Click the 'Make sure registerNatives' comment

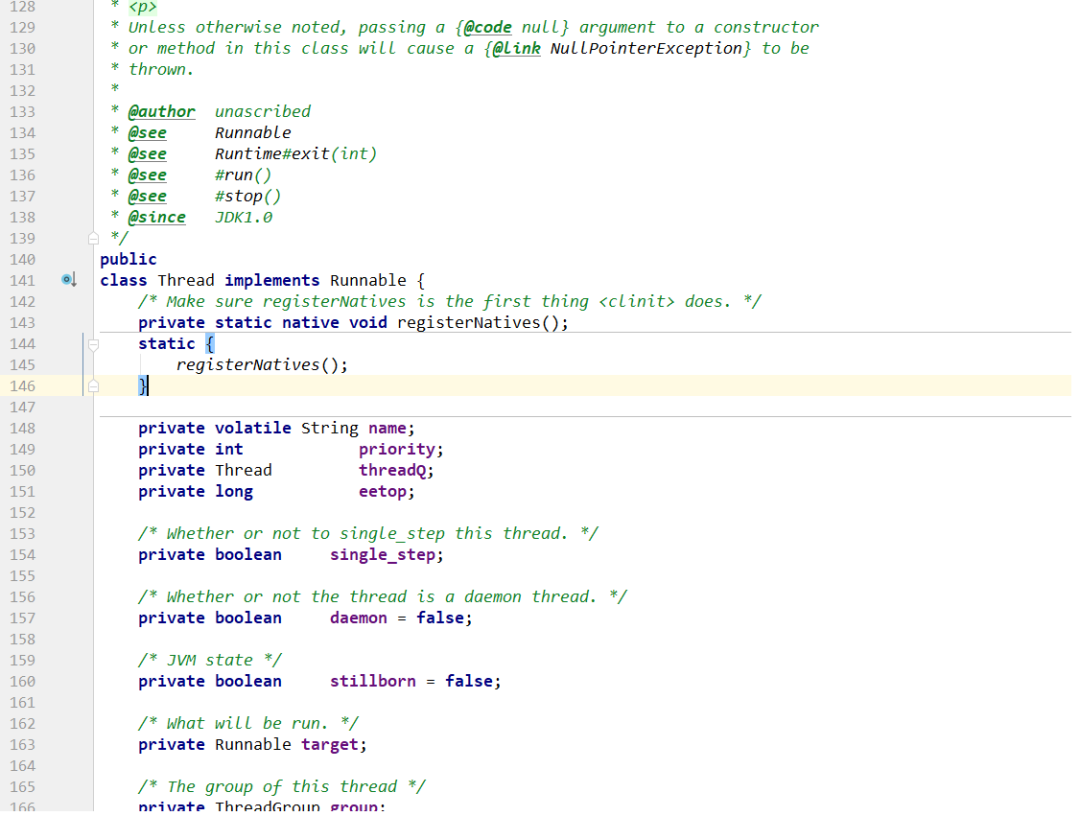pos(450,302)
